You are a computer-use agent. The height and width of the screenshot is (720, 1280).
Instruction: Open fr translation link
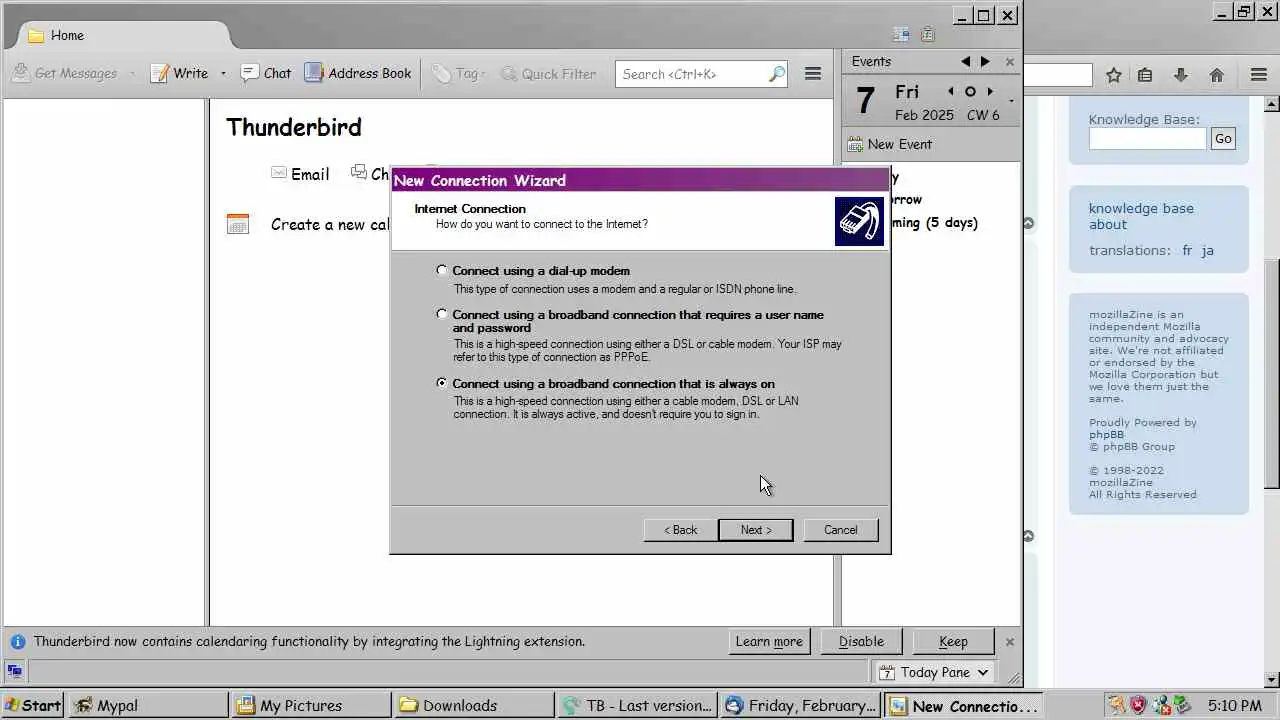click(1187, 250)
